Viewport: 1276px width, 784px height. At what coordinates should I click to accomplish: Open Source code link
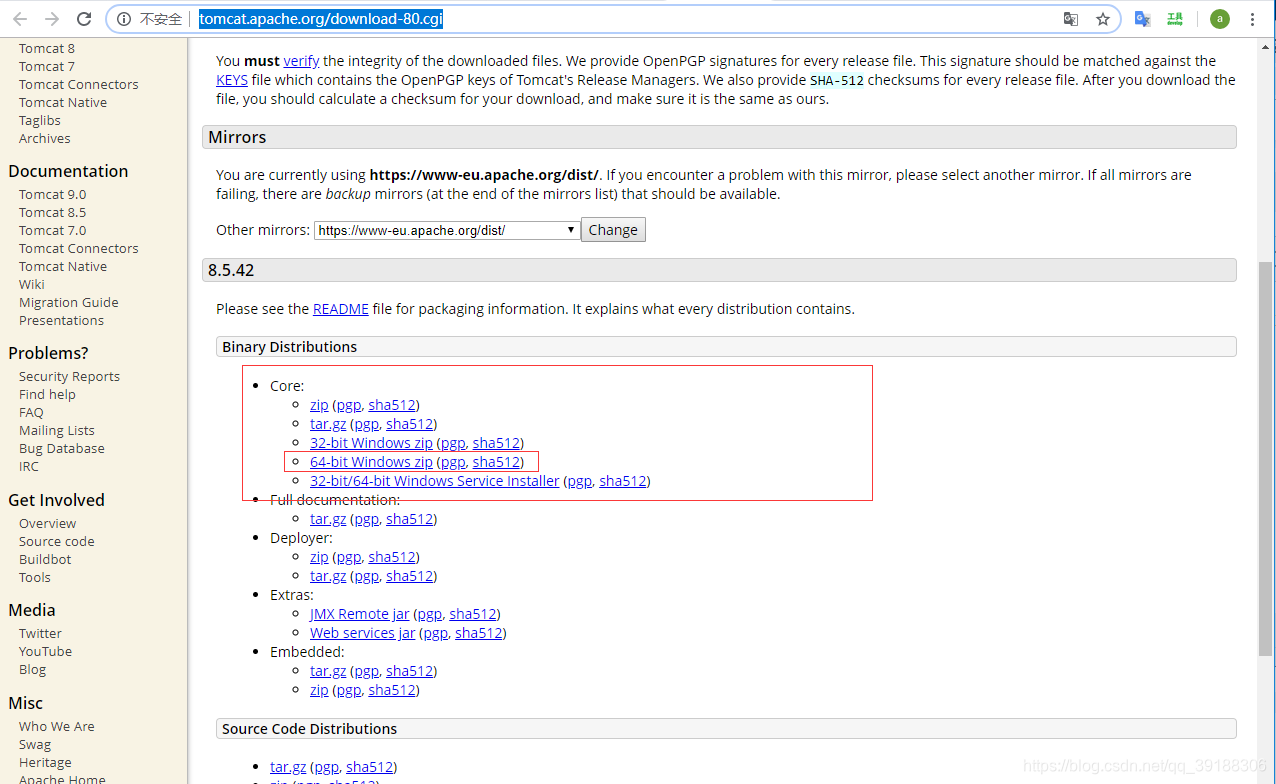(57, 541)
